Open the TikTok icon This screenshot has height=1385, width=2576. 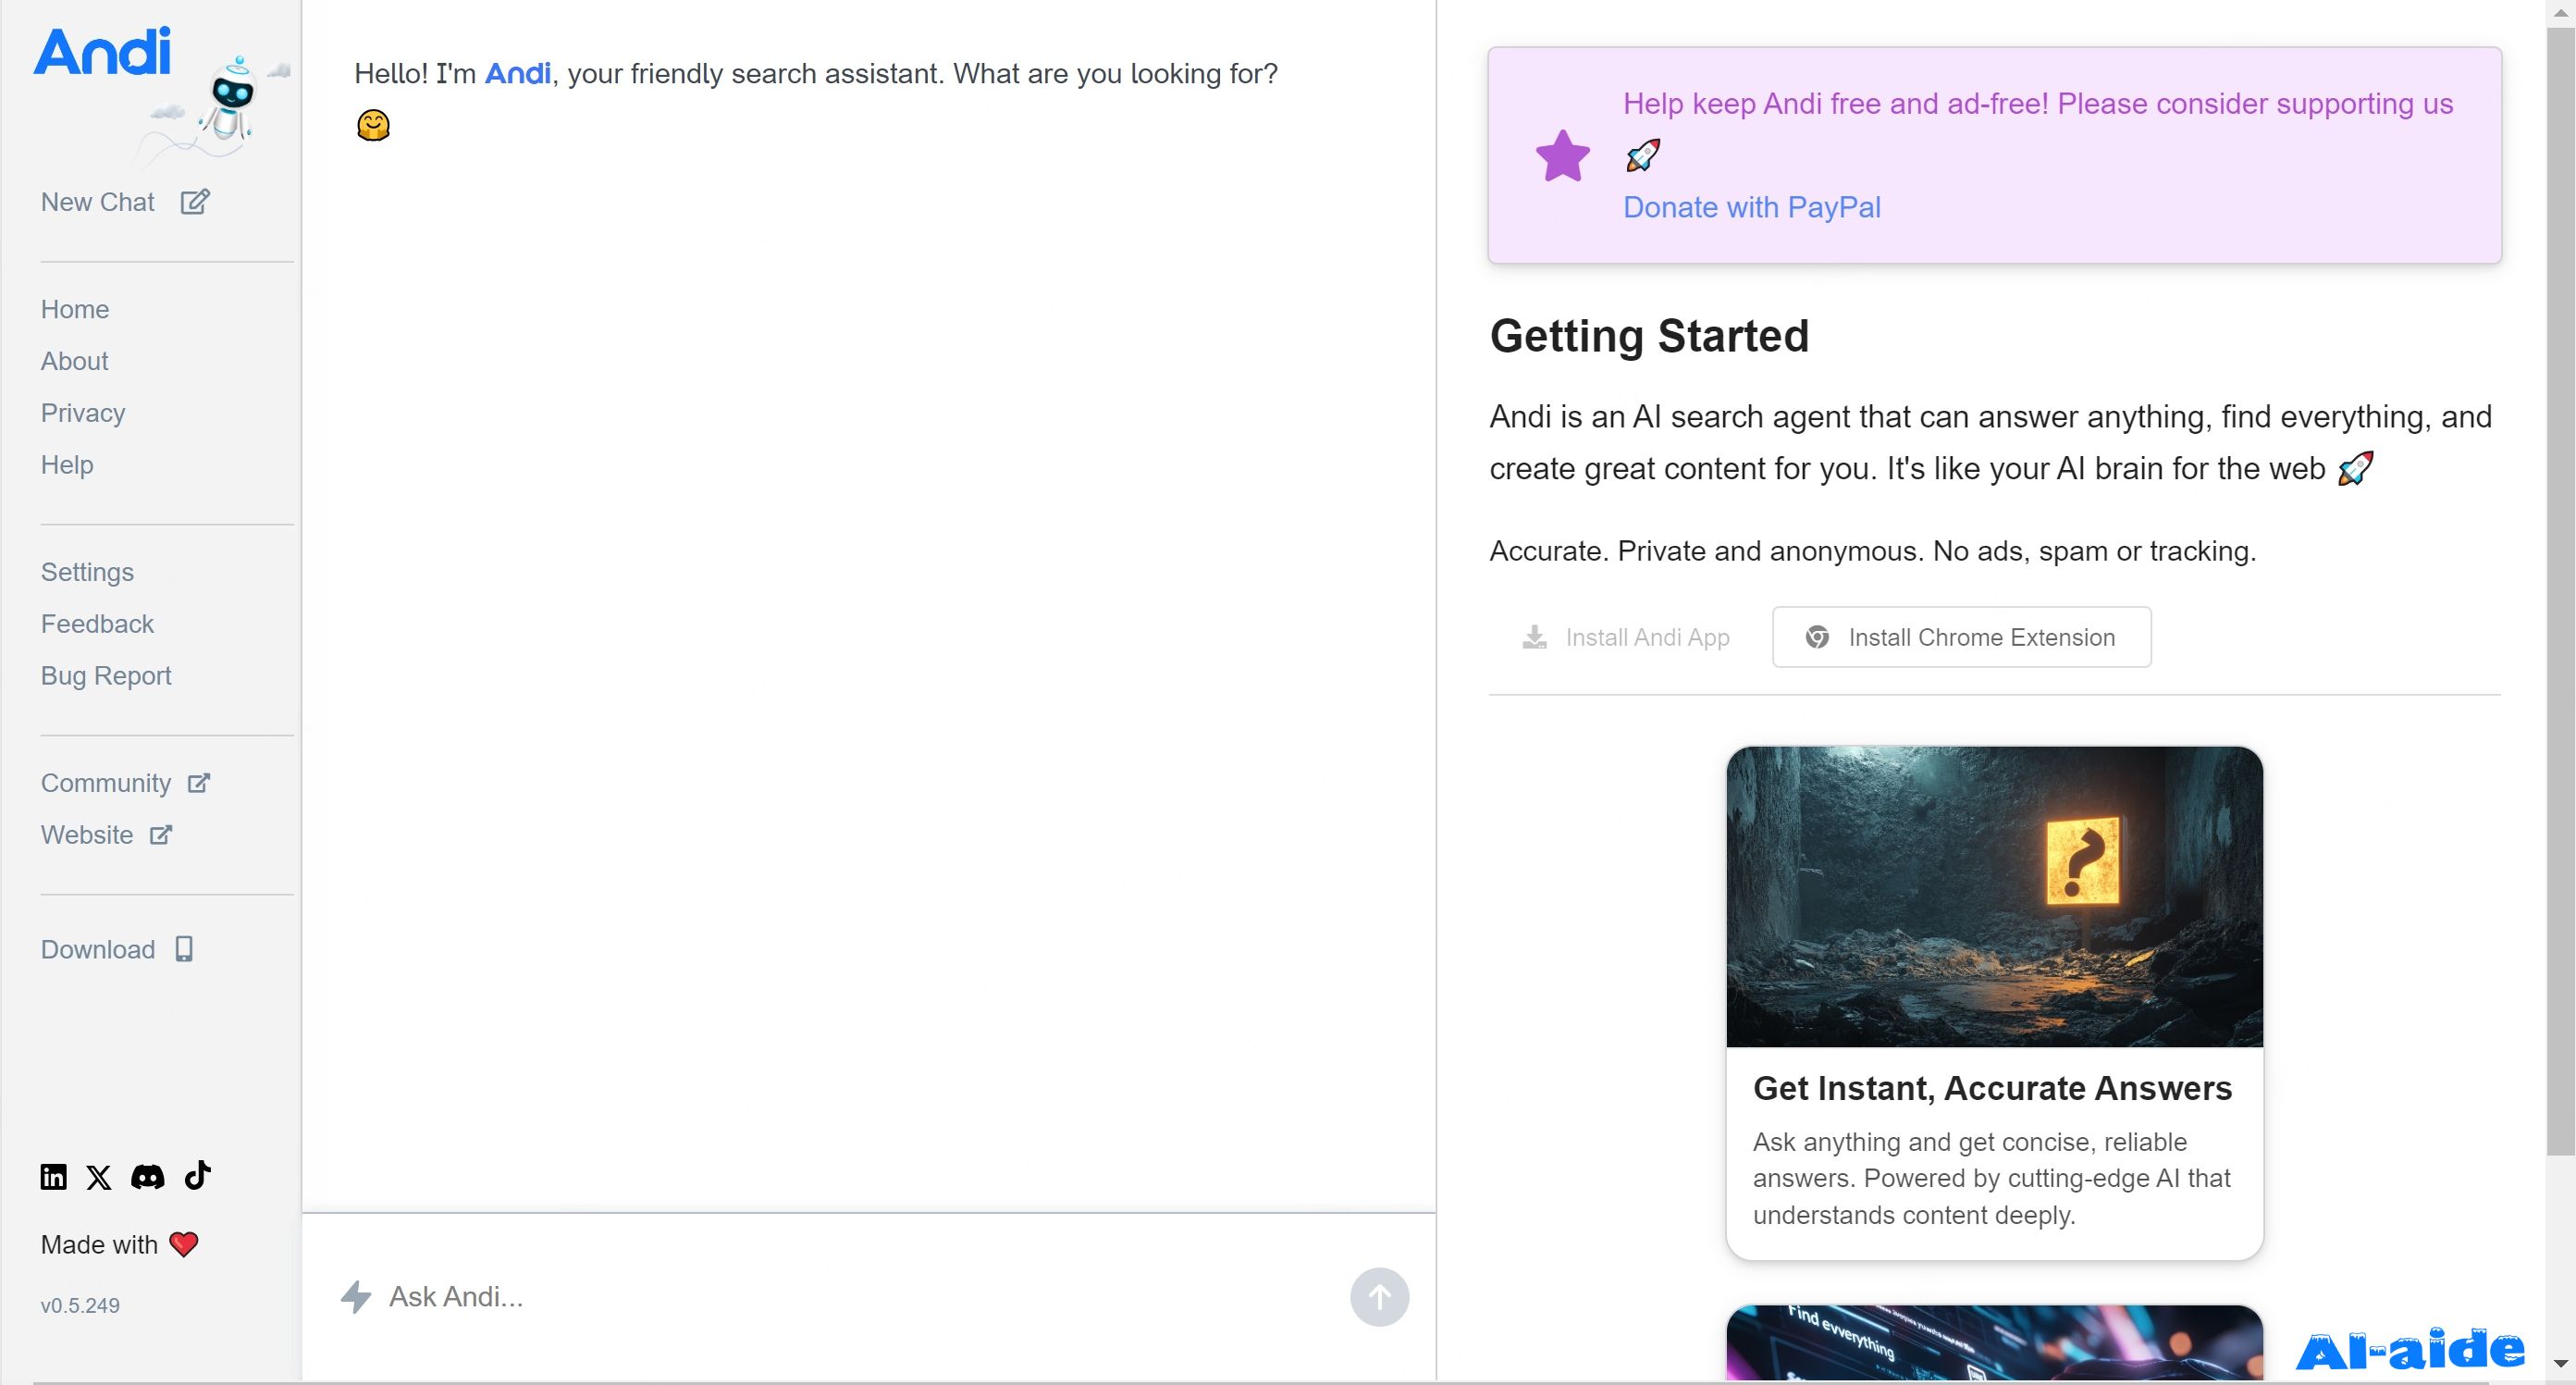pos(198,1175)
